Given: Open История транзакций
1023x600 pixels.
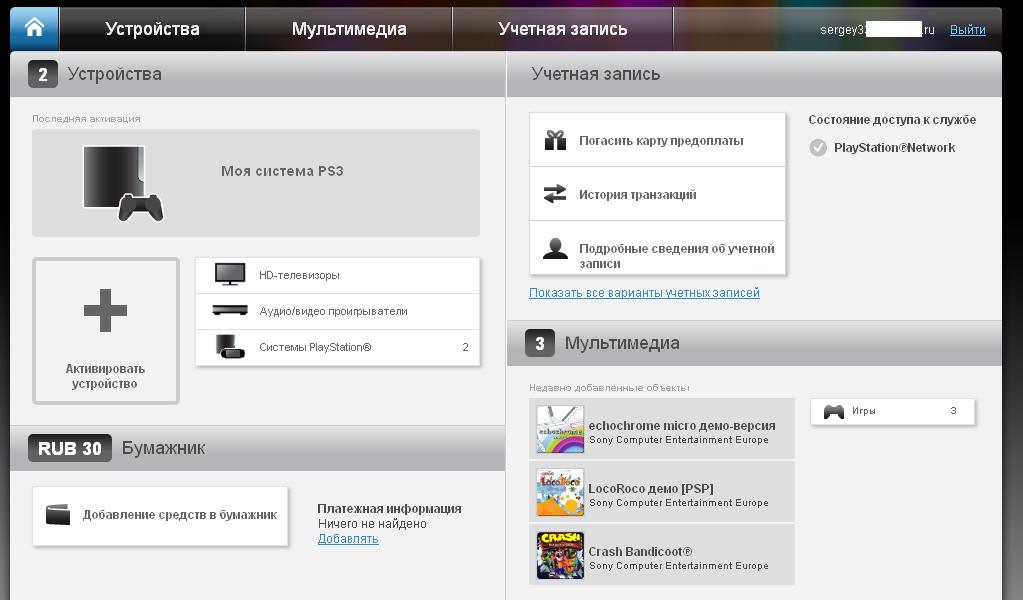Looking at the screenshot, I should coord(657,194).
